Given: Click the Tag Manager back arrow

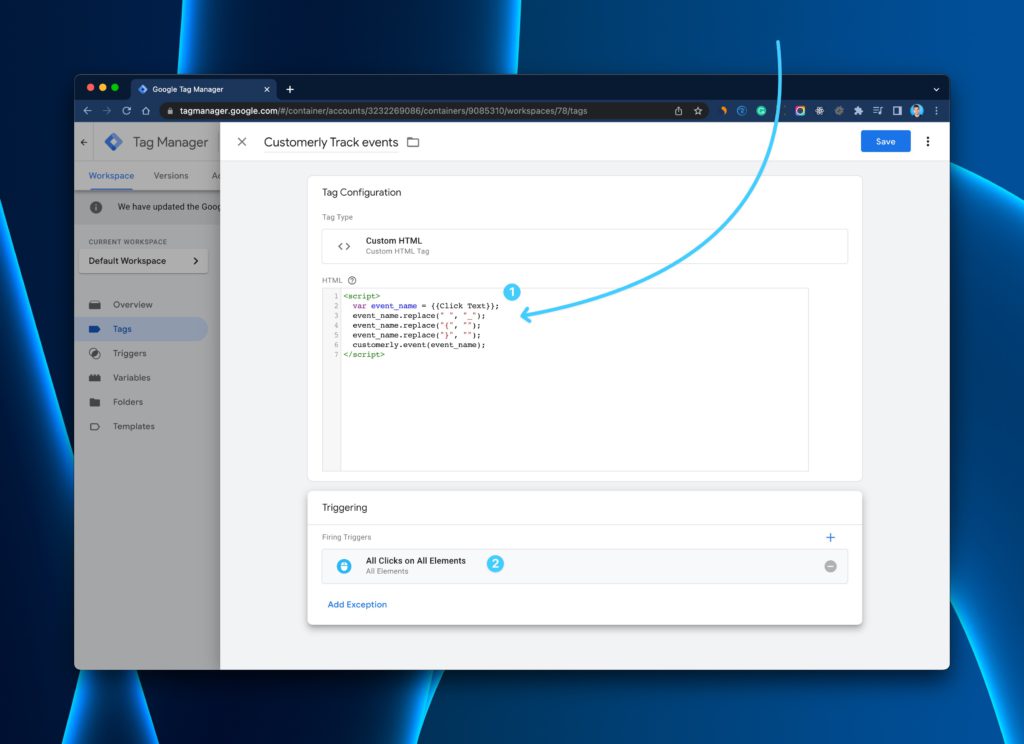Looking at the screenshot, I should click(x=84, y=142).
